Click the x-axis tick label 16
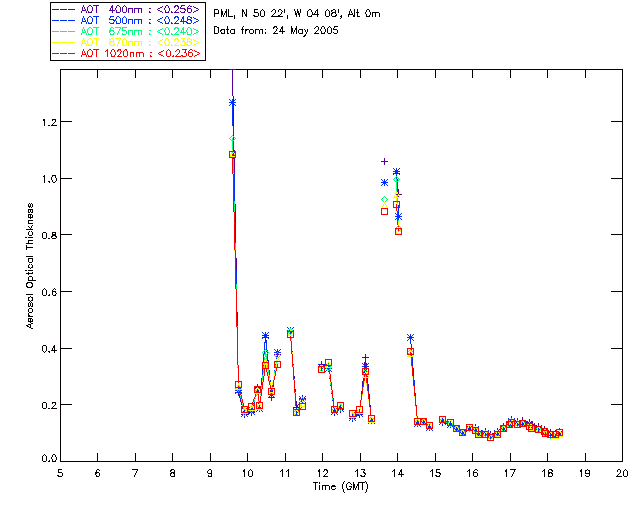 [473, 473]
